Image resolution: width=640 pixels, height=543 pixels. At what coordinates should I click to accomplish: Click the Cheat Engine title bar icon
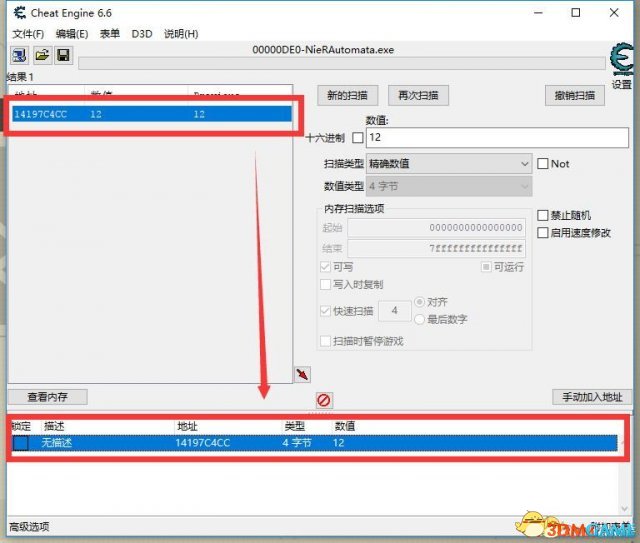click(19, 13)
